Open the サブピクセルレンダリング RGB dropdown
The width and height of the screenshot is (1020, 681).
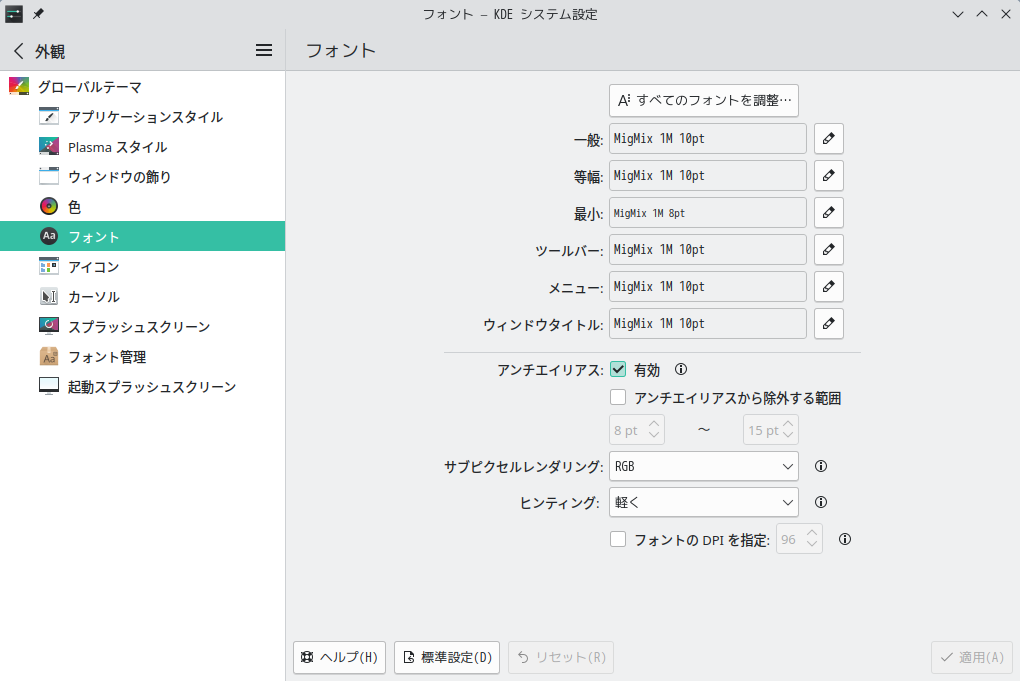point(704,466)
